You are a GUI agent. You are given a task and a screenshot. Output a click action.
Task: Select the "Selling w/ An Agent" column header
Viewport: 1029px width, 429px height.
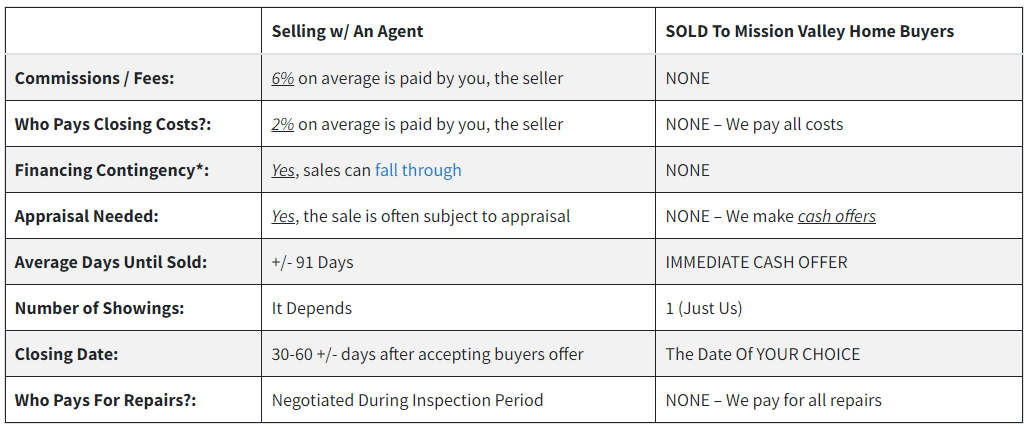pos(348,31)
